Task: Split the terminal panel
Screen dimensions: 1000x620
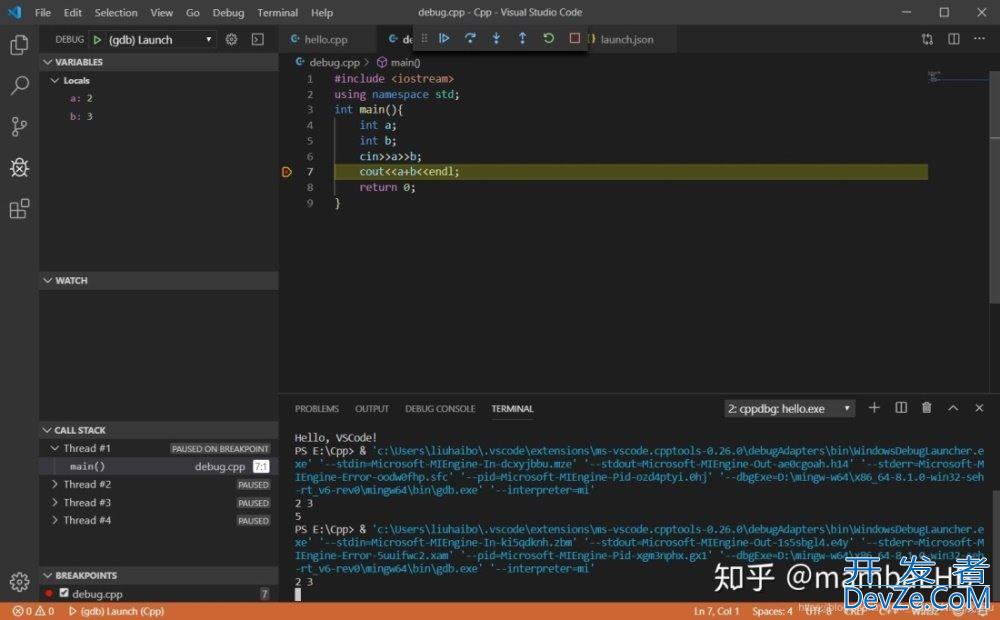Action: point(901,408)
